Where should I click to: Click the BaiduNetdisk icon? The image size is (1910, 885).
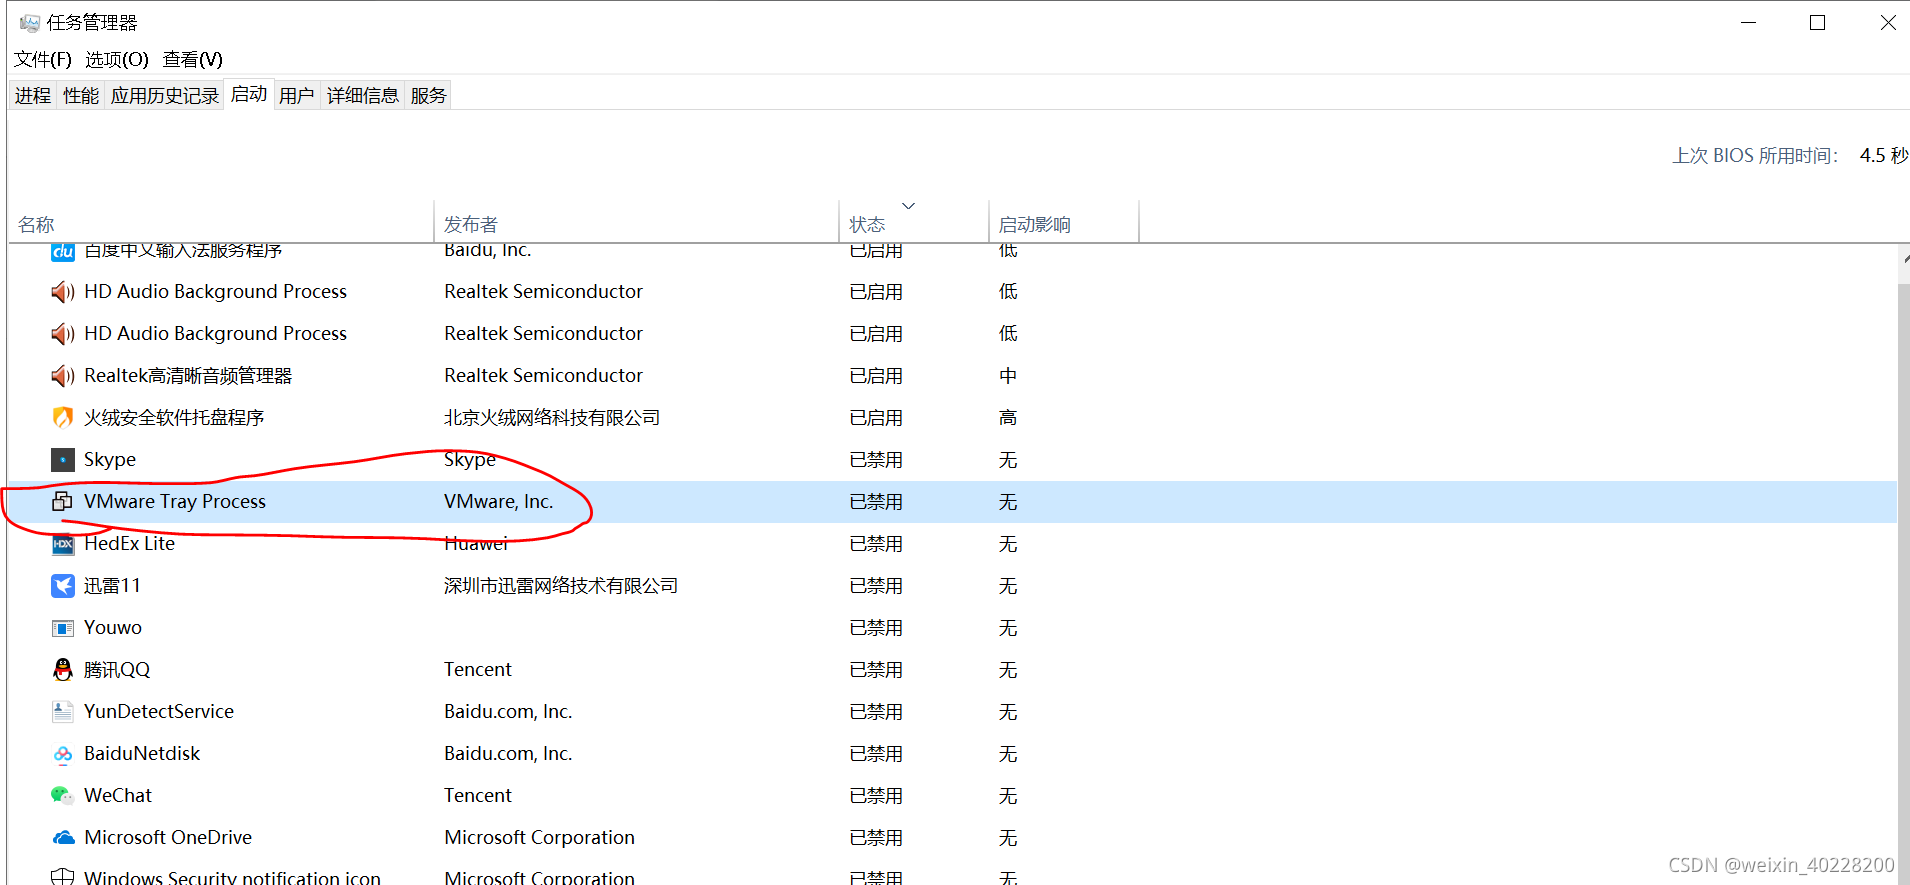[63, 754]
